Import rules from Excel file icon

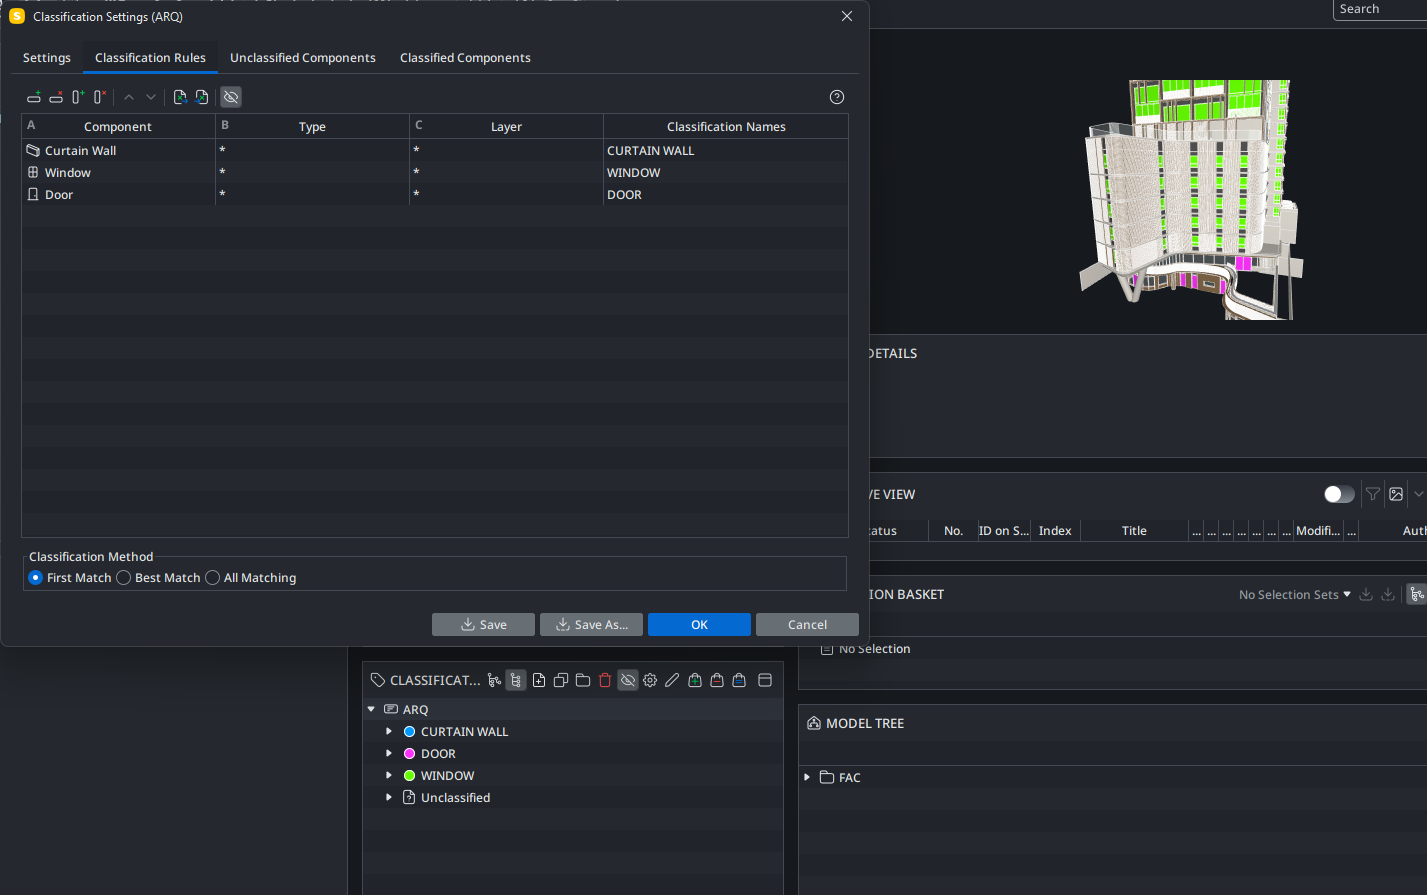202,97
